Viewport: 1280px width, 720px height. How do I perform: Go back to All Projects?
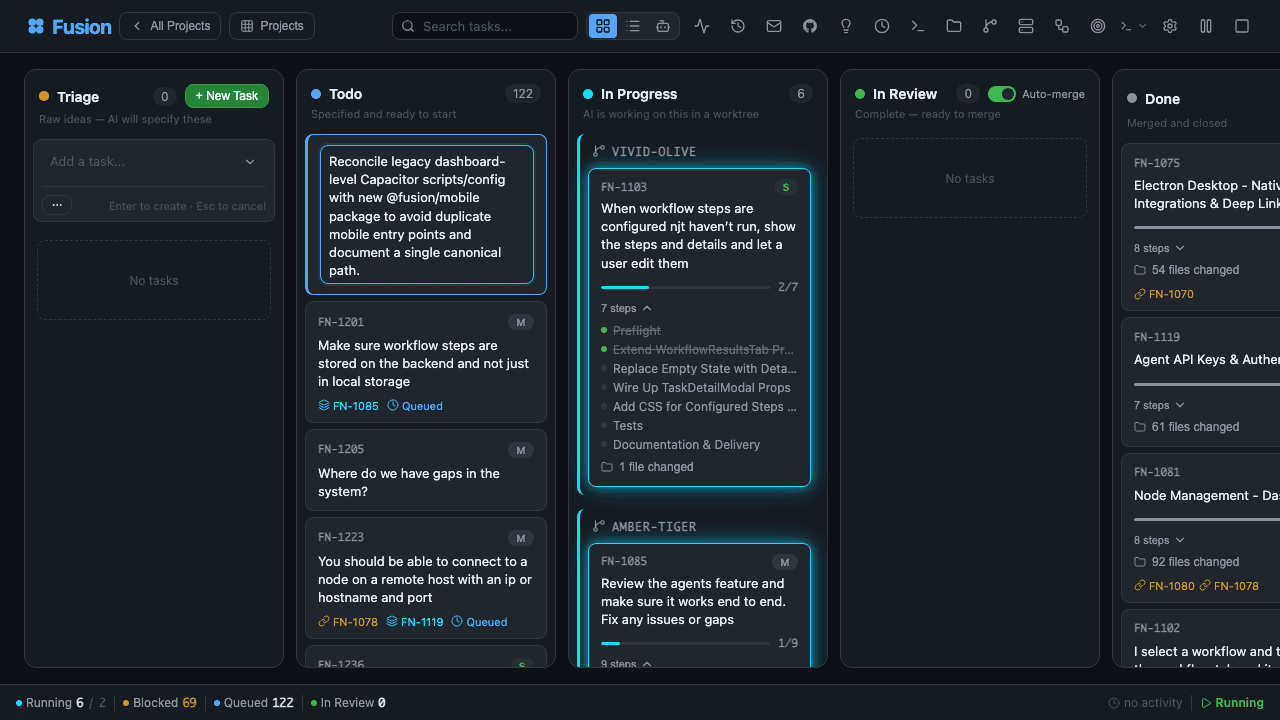(x=170, y=26)
